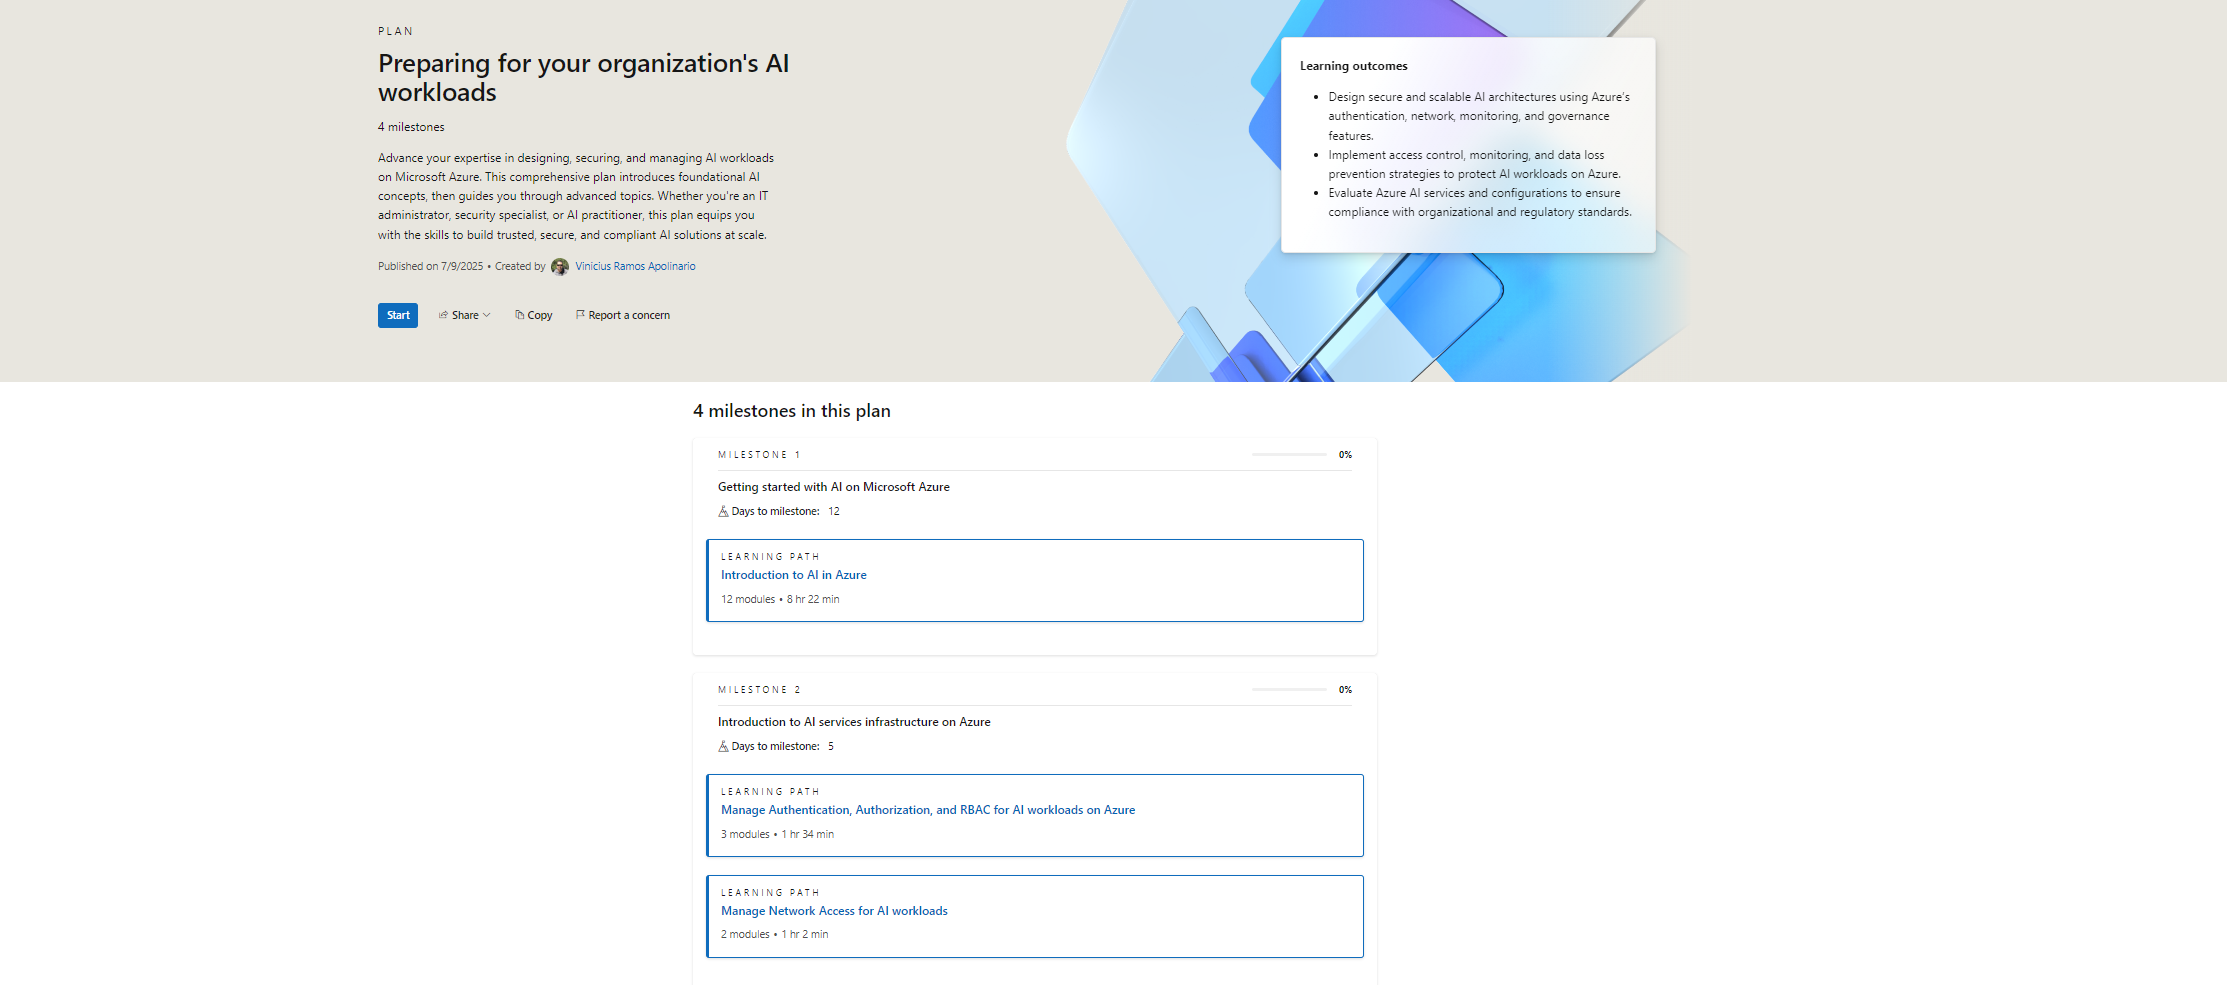2227x985 pixels.
Task: Open Vinicius Ramos Apolinario's profile link
Action: click(635, 266)
